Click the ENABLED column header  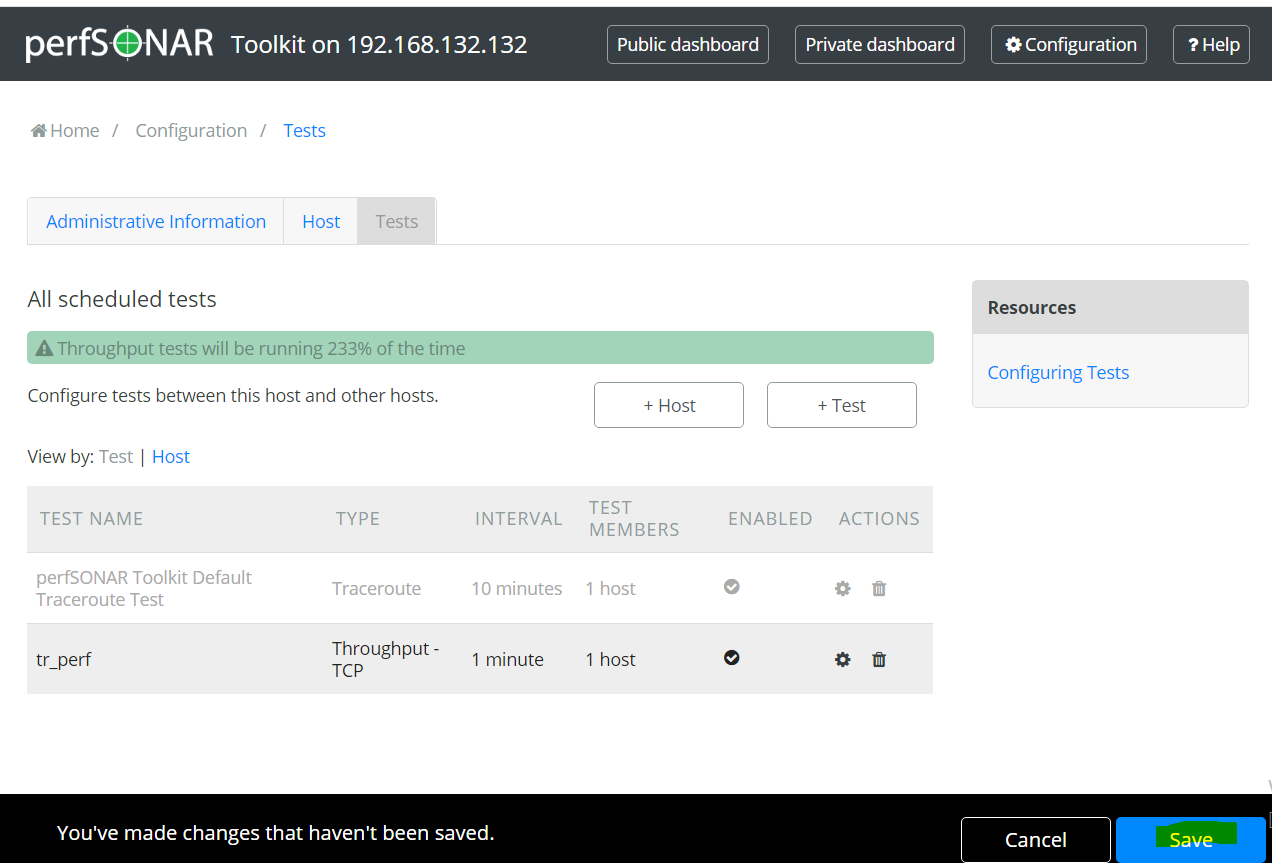tap(770, 518)
